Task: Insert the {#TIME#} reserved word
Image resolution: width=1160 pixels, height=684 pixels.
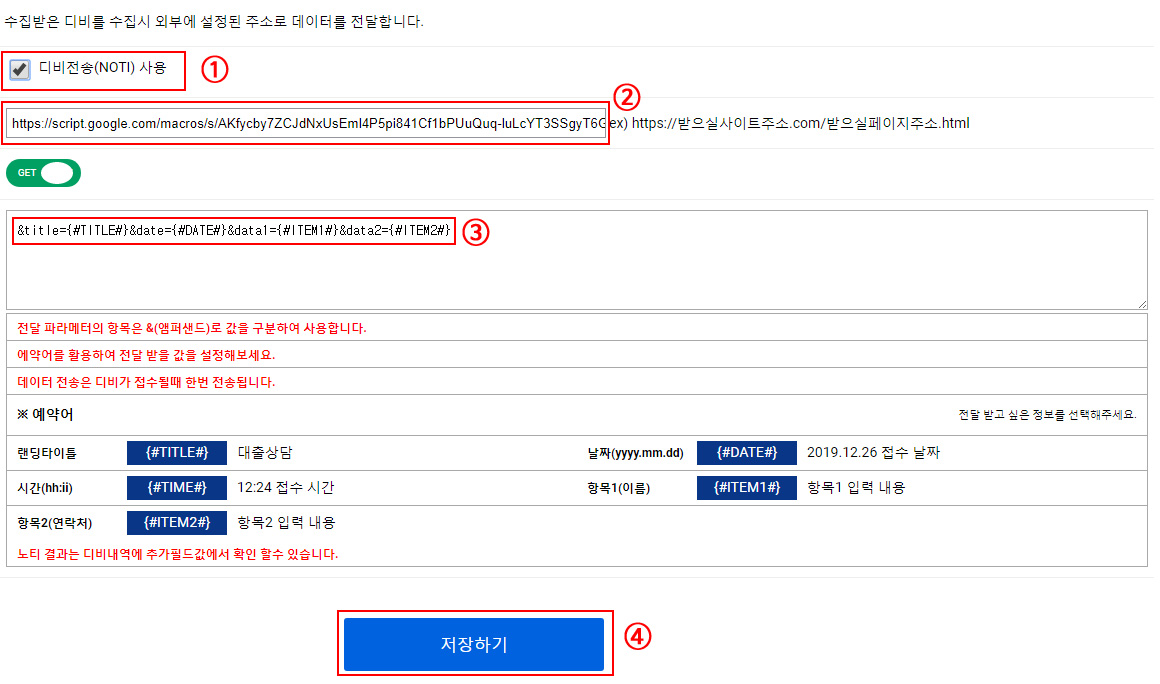Action: [177, 487]
